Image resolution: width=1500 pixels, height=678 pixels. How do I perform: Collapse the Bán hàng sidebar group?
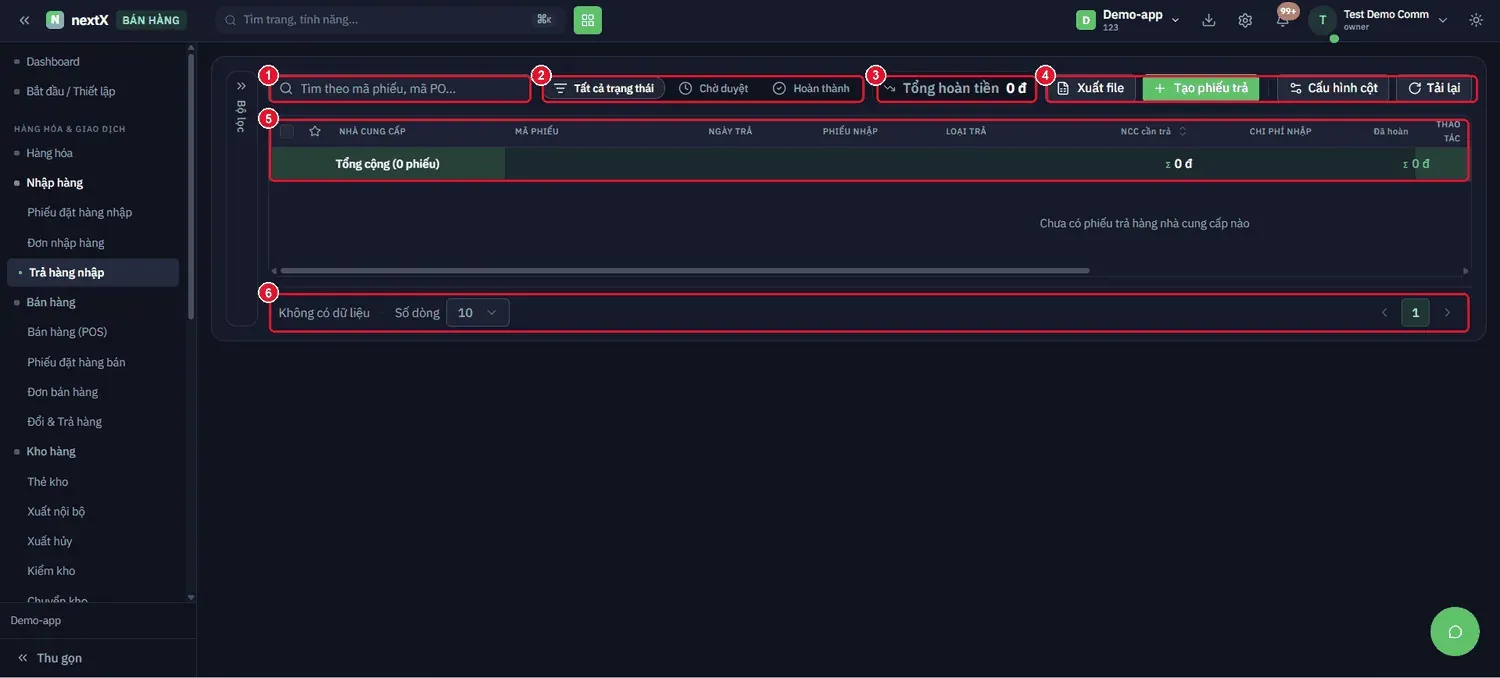point(51,302)
